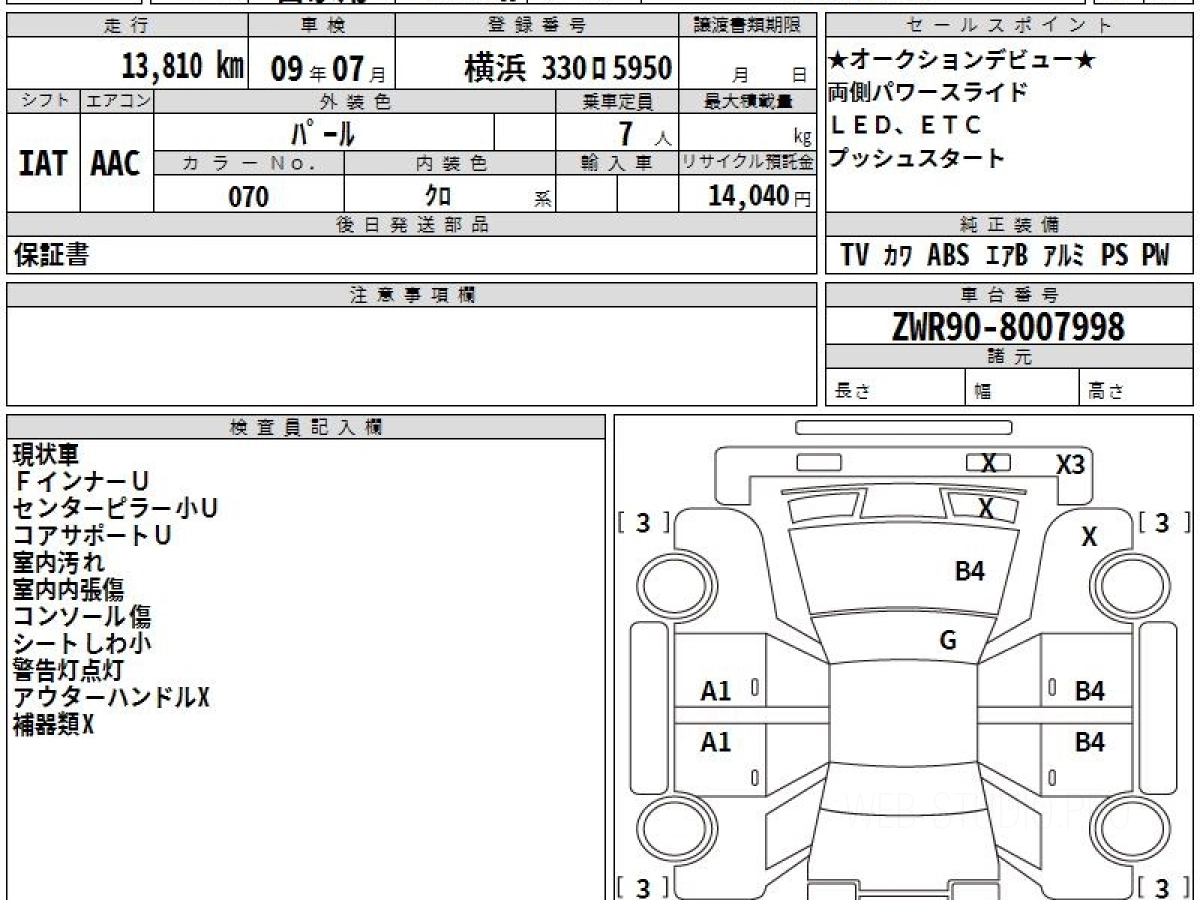Click the コンソール傷 note

82,616
